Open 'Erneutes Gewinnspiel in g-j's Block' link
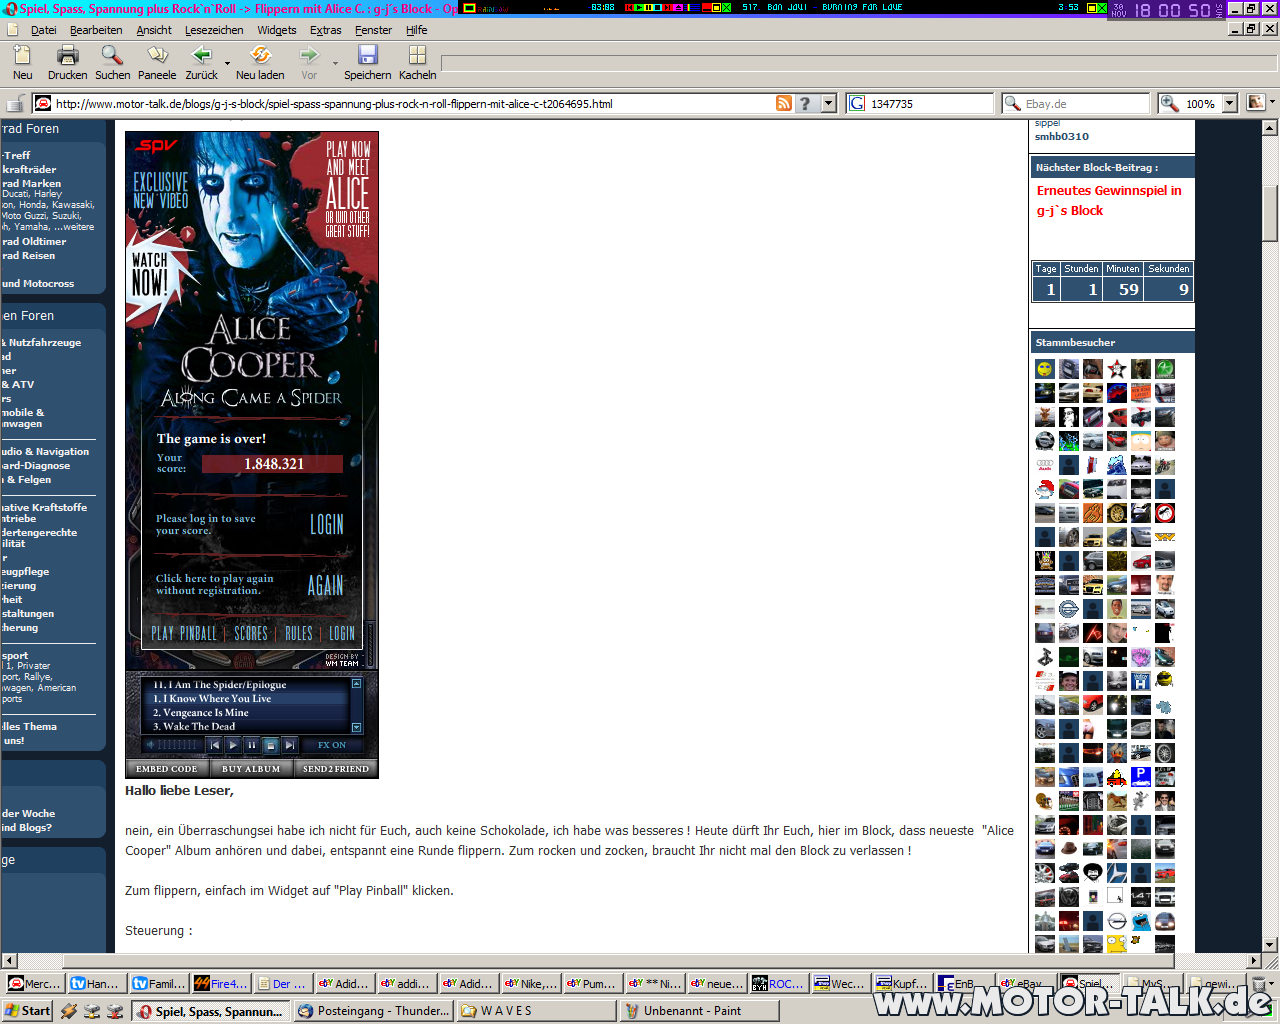The width and height of the screenshot is (1280, 1024). click(x=1109, y=200)
